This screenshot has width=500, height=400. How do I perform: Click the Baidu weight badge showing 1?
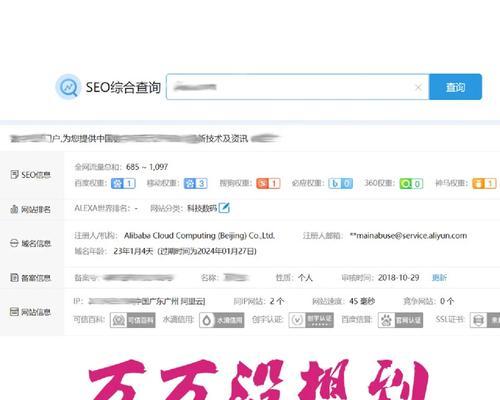(123, 183)
